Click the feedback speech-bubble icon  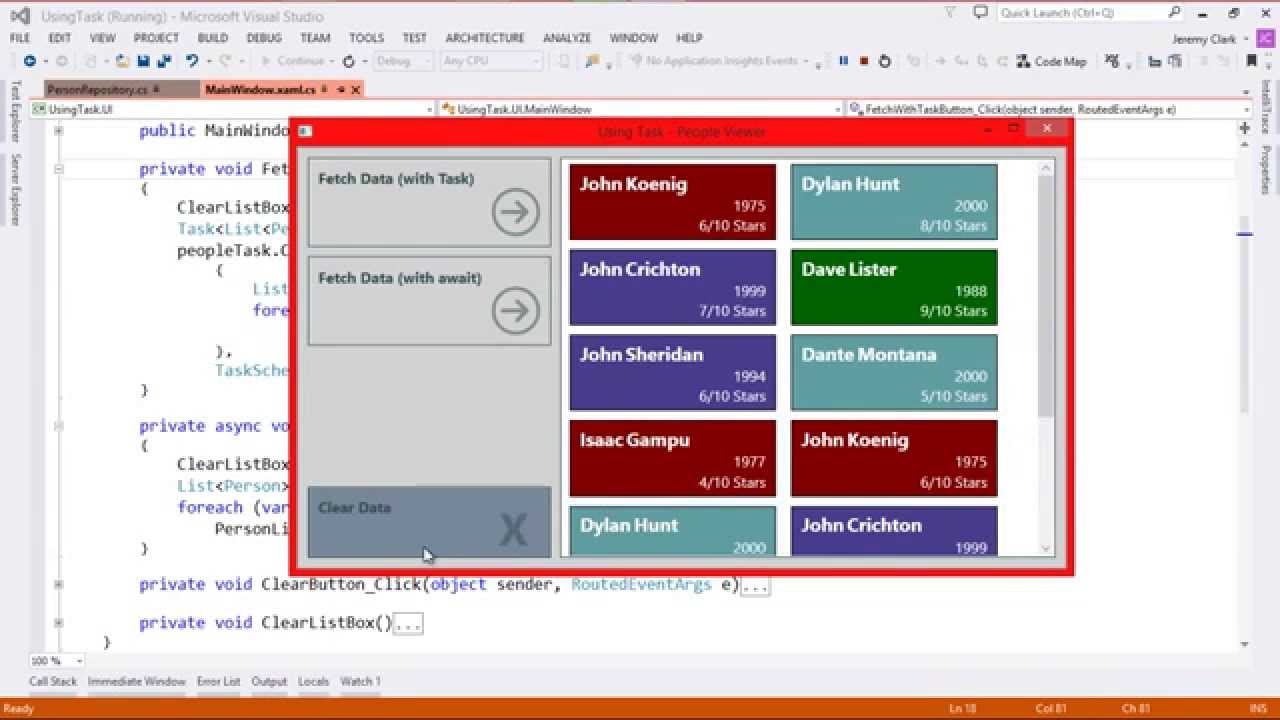980,13
